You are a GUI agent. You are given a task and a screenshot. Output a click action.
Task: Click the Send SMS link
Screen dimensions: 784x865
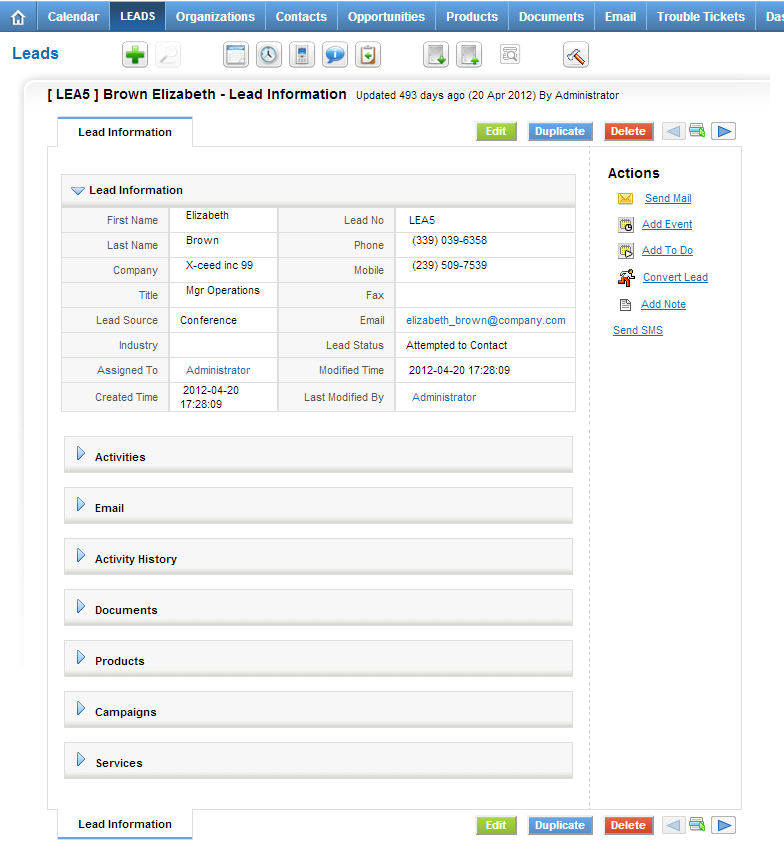pos(638,330)
